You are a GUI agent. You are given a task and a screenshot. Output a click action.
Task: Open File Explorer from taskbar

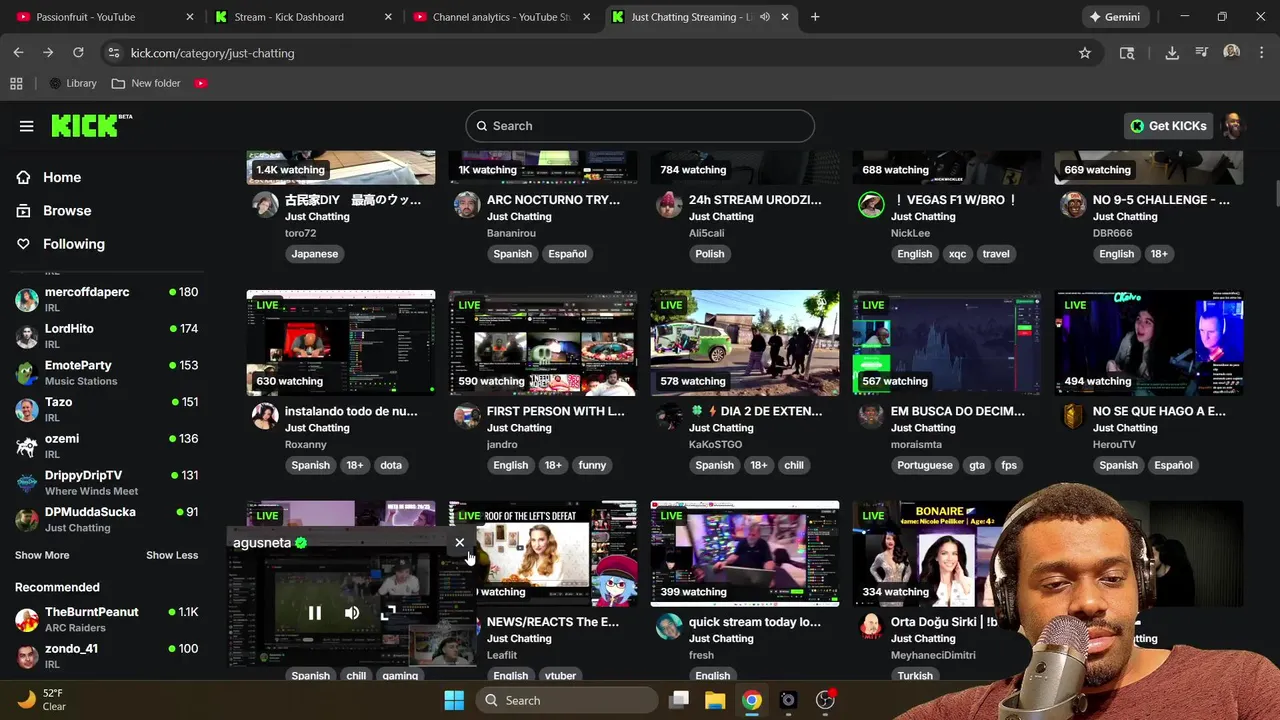click(715, 700)
